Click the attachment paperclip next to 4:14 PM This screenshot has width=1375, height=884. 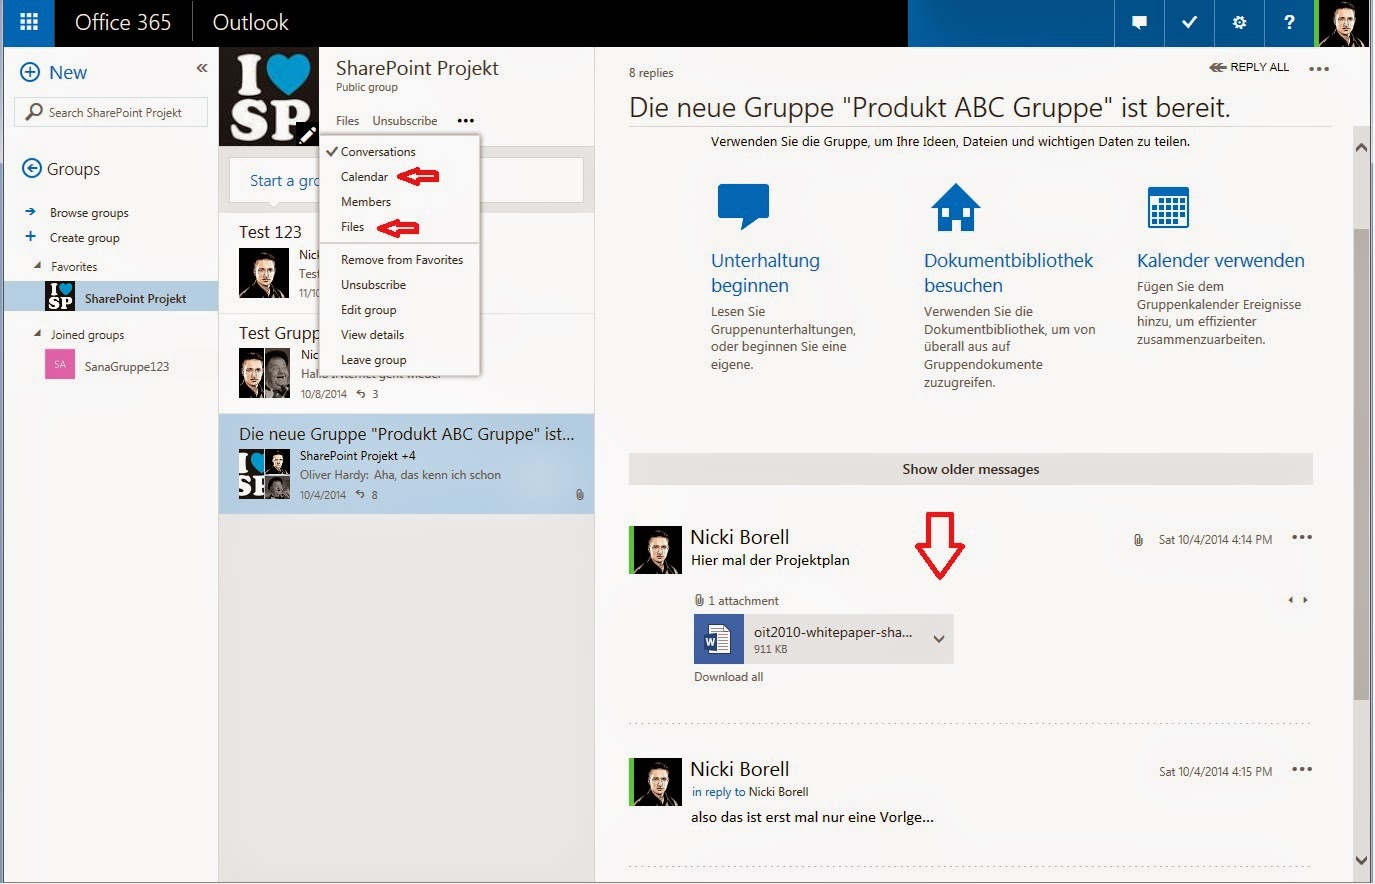1138,539
